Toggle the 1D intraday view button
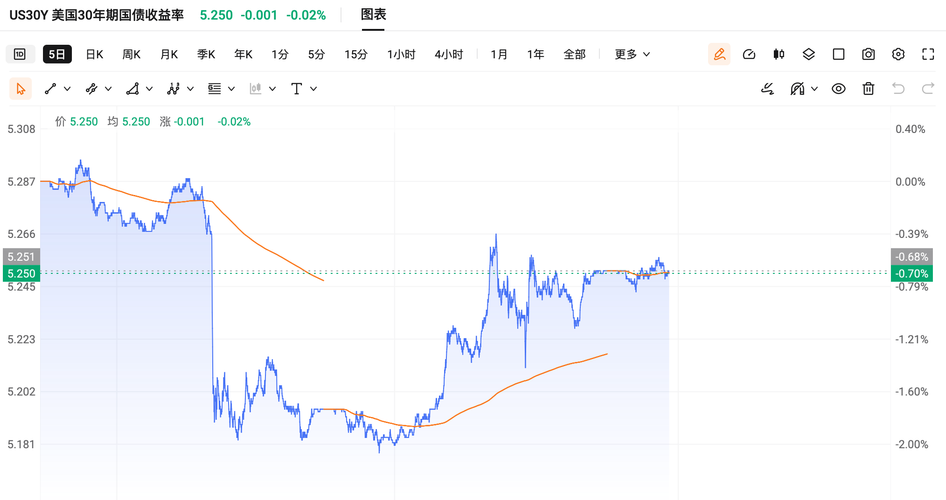 (x=20, y=54)
